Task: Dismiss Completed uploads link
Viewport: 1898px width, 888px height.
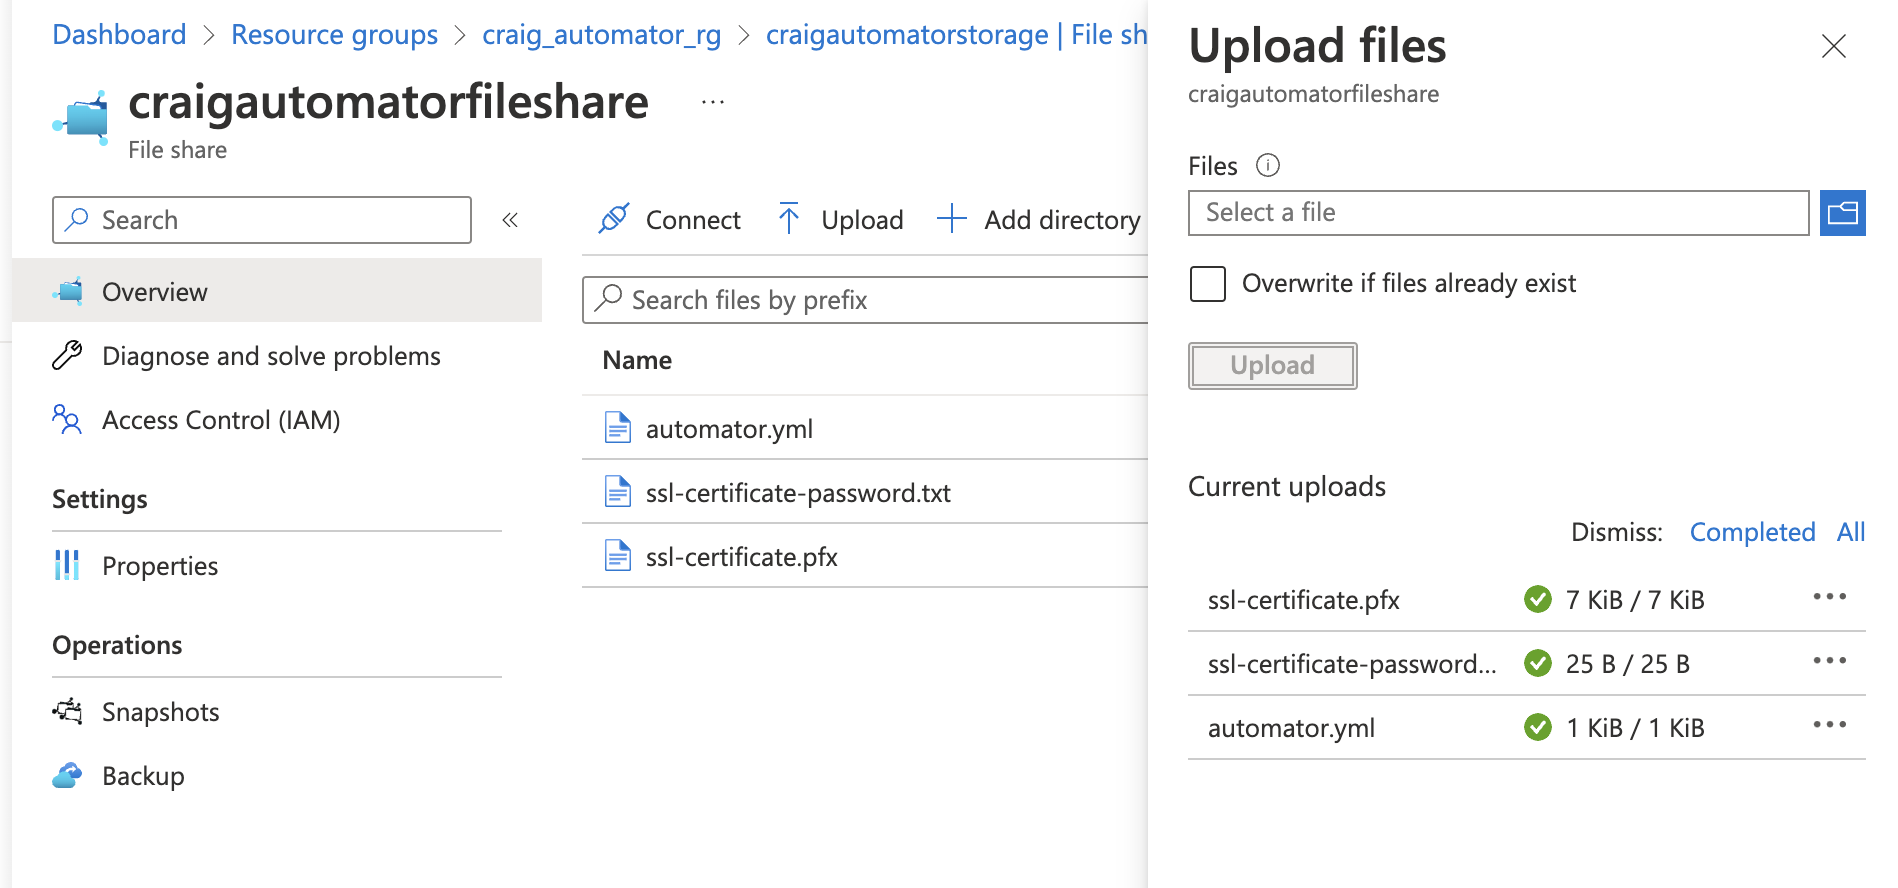Action: click(x=1752, y=532)
